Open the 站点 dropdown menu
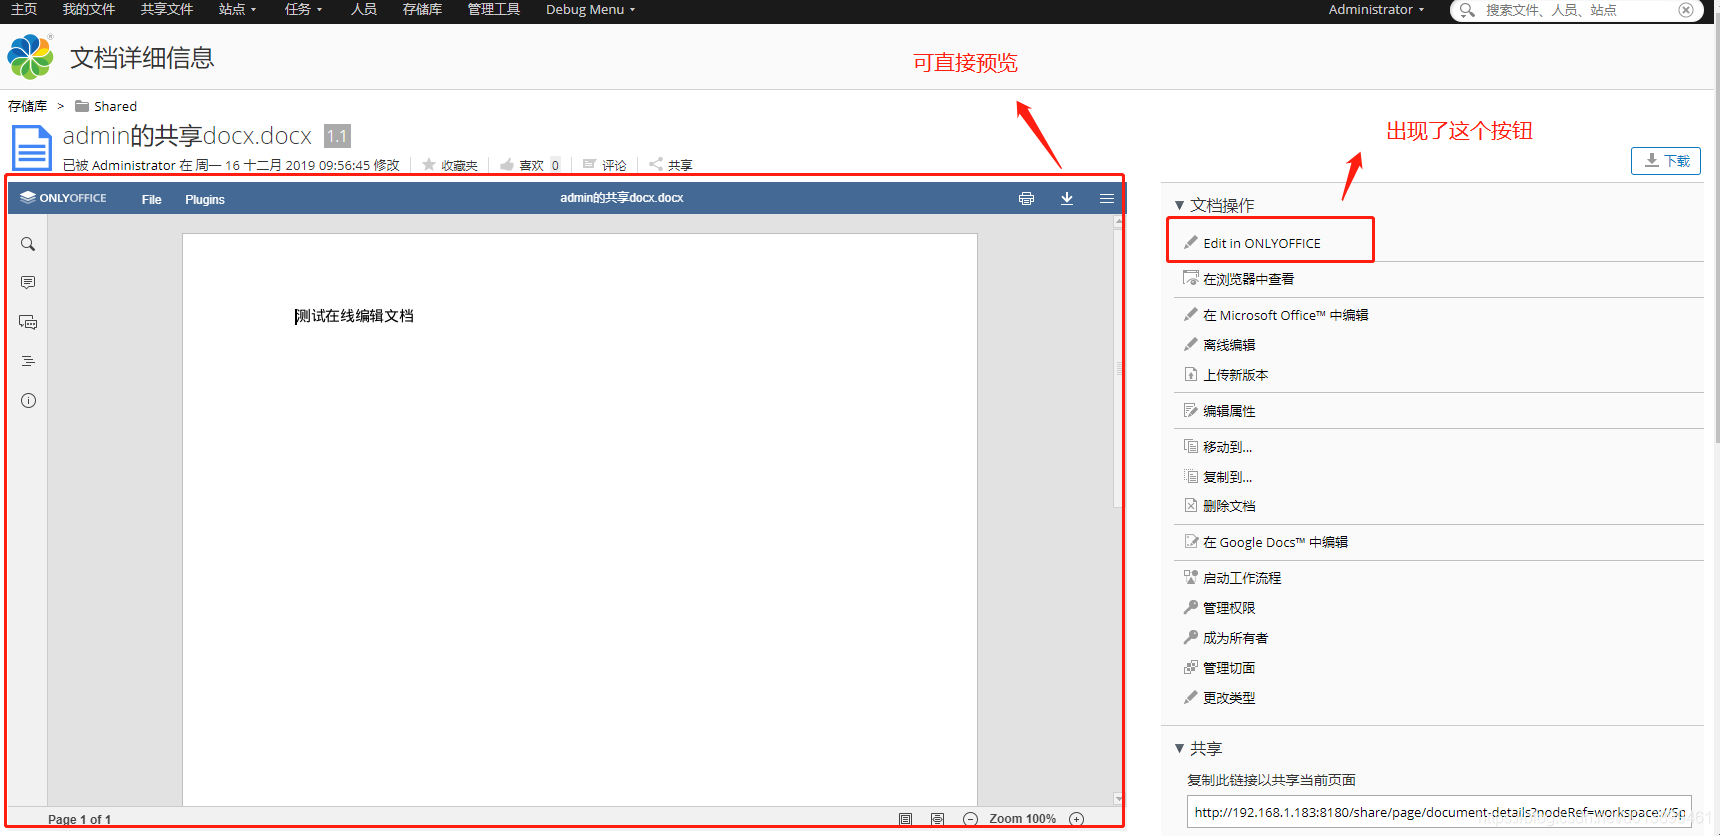The height and width of the screenshot is (836, 1720). click(237, 9)
